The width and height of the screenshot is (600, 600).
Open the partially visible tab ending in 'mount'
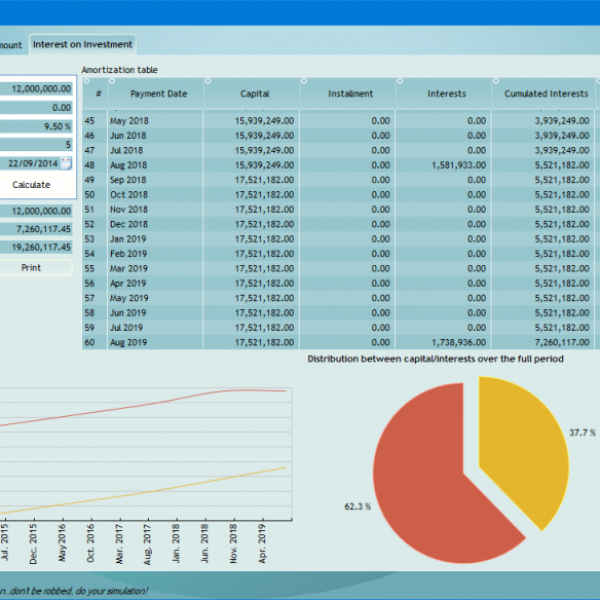tap(11, 44)
